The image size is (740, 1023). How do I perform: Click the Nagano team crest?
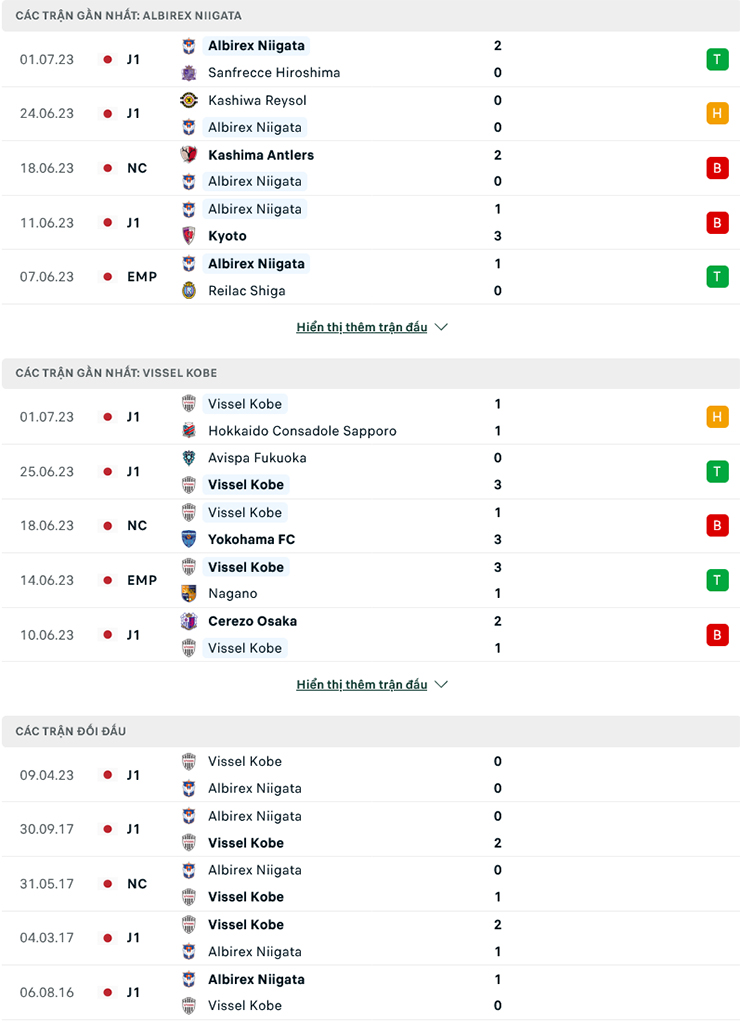[189, 593]
